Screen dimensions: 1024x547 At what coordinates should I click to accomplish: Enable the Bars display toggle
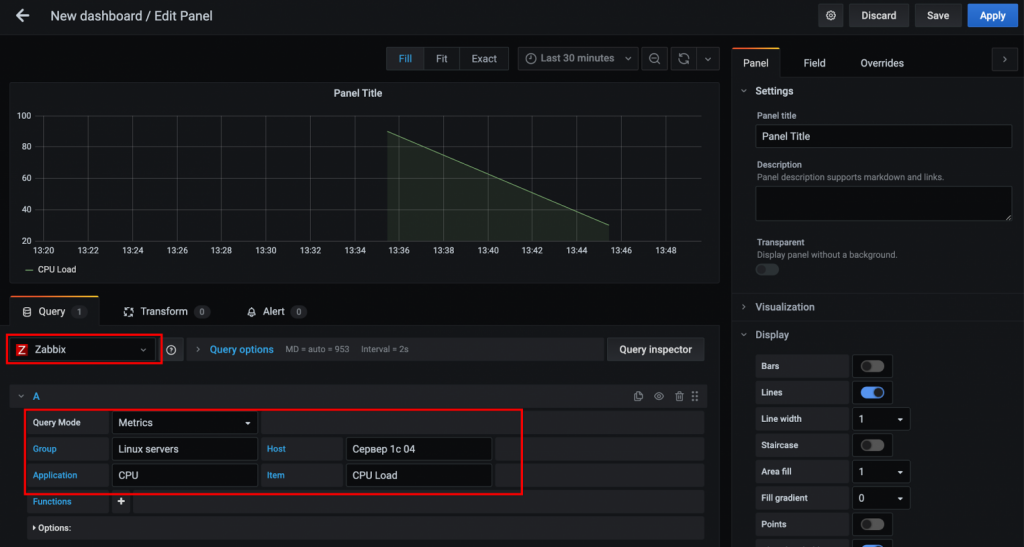point(871,367)
